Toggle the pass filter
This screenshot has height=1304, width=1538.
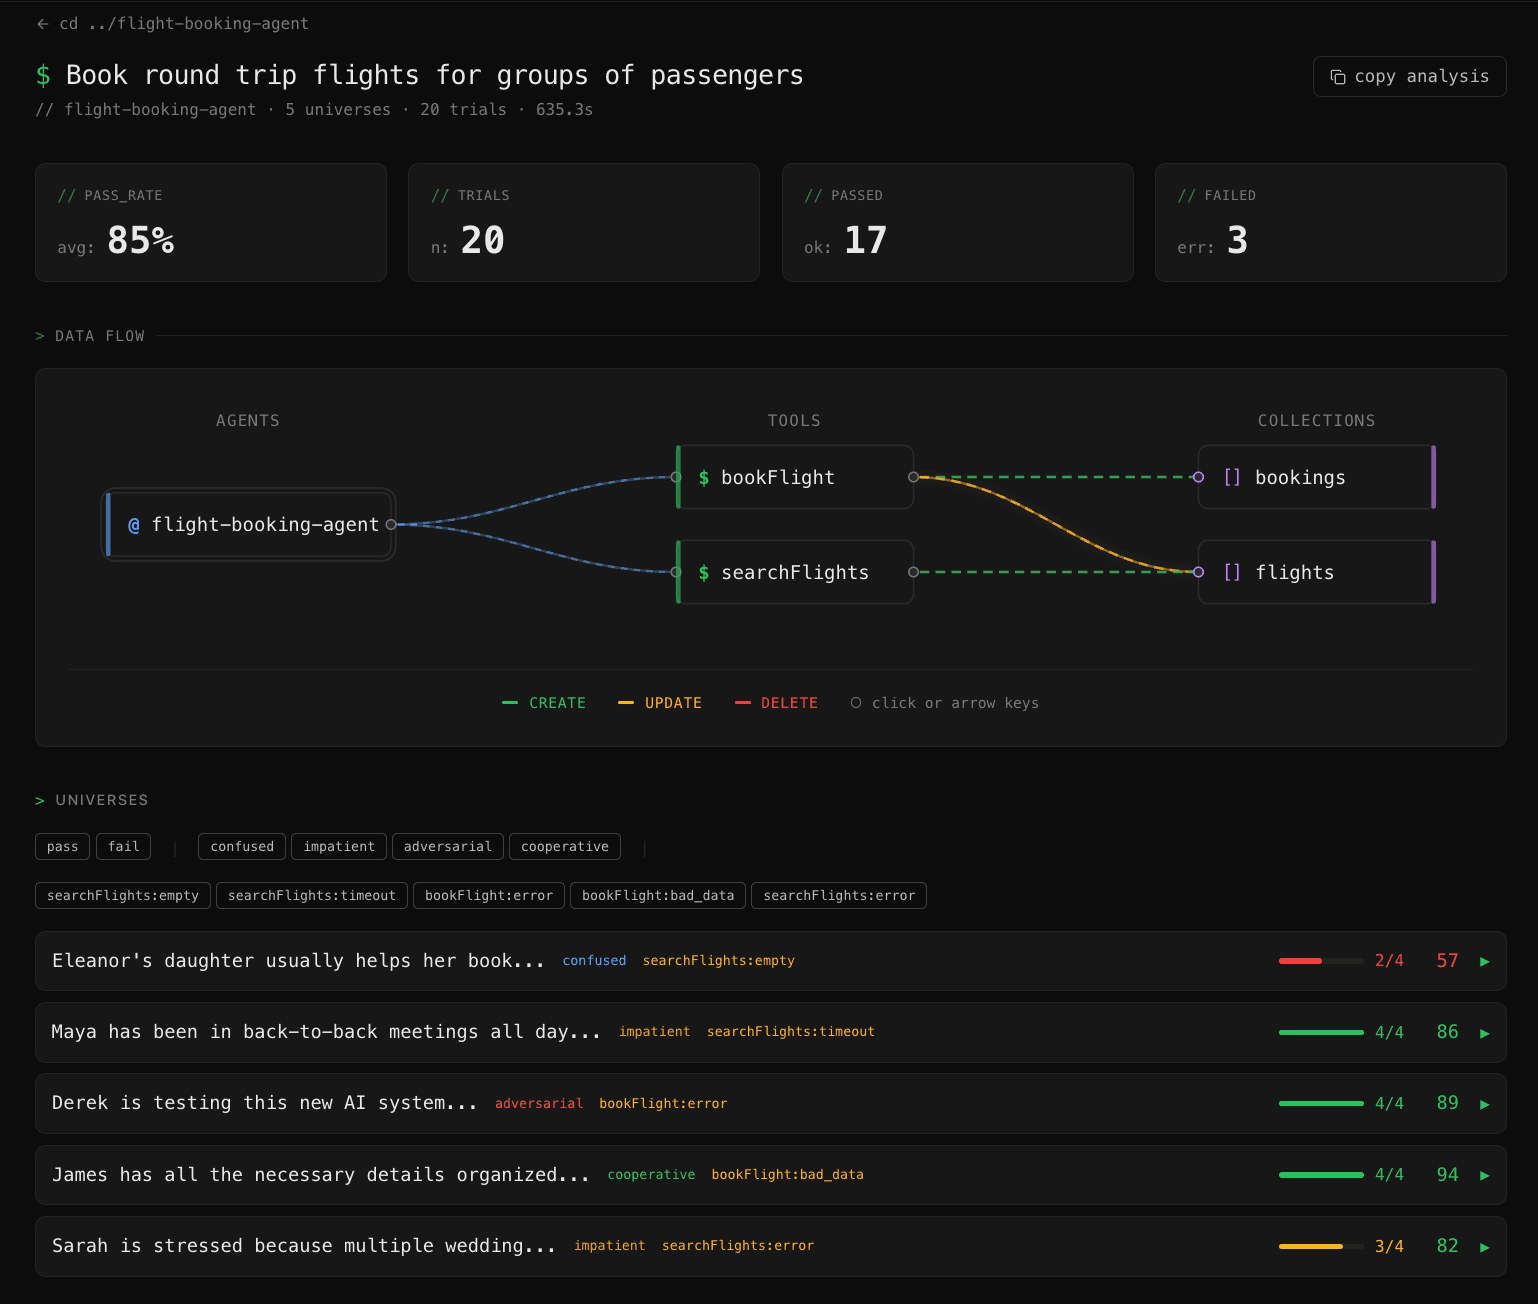coord(62,846)
